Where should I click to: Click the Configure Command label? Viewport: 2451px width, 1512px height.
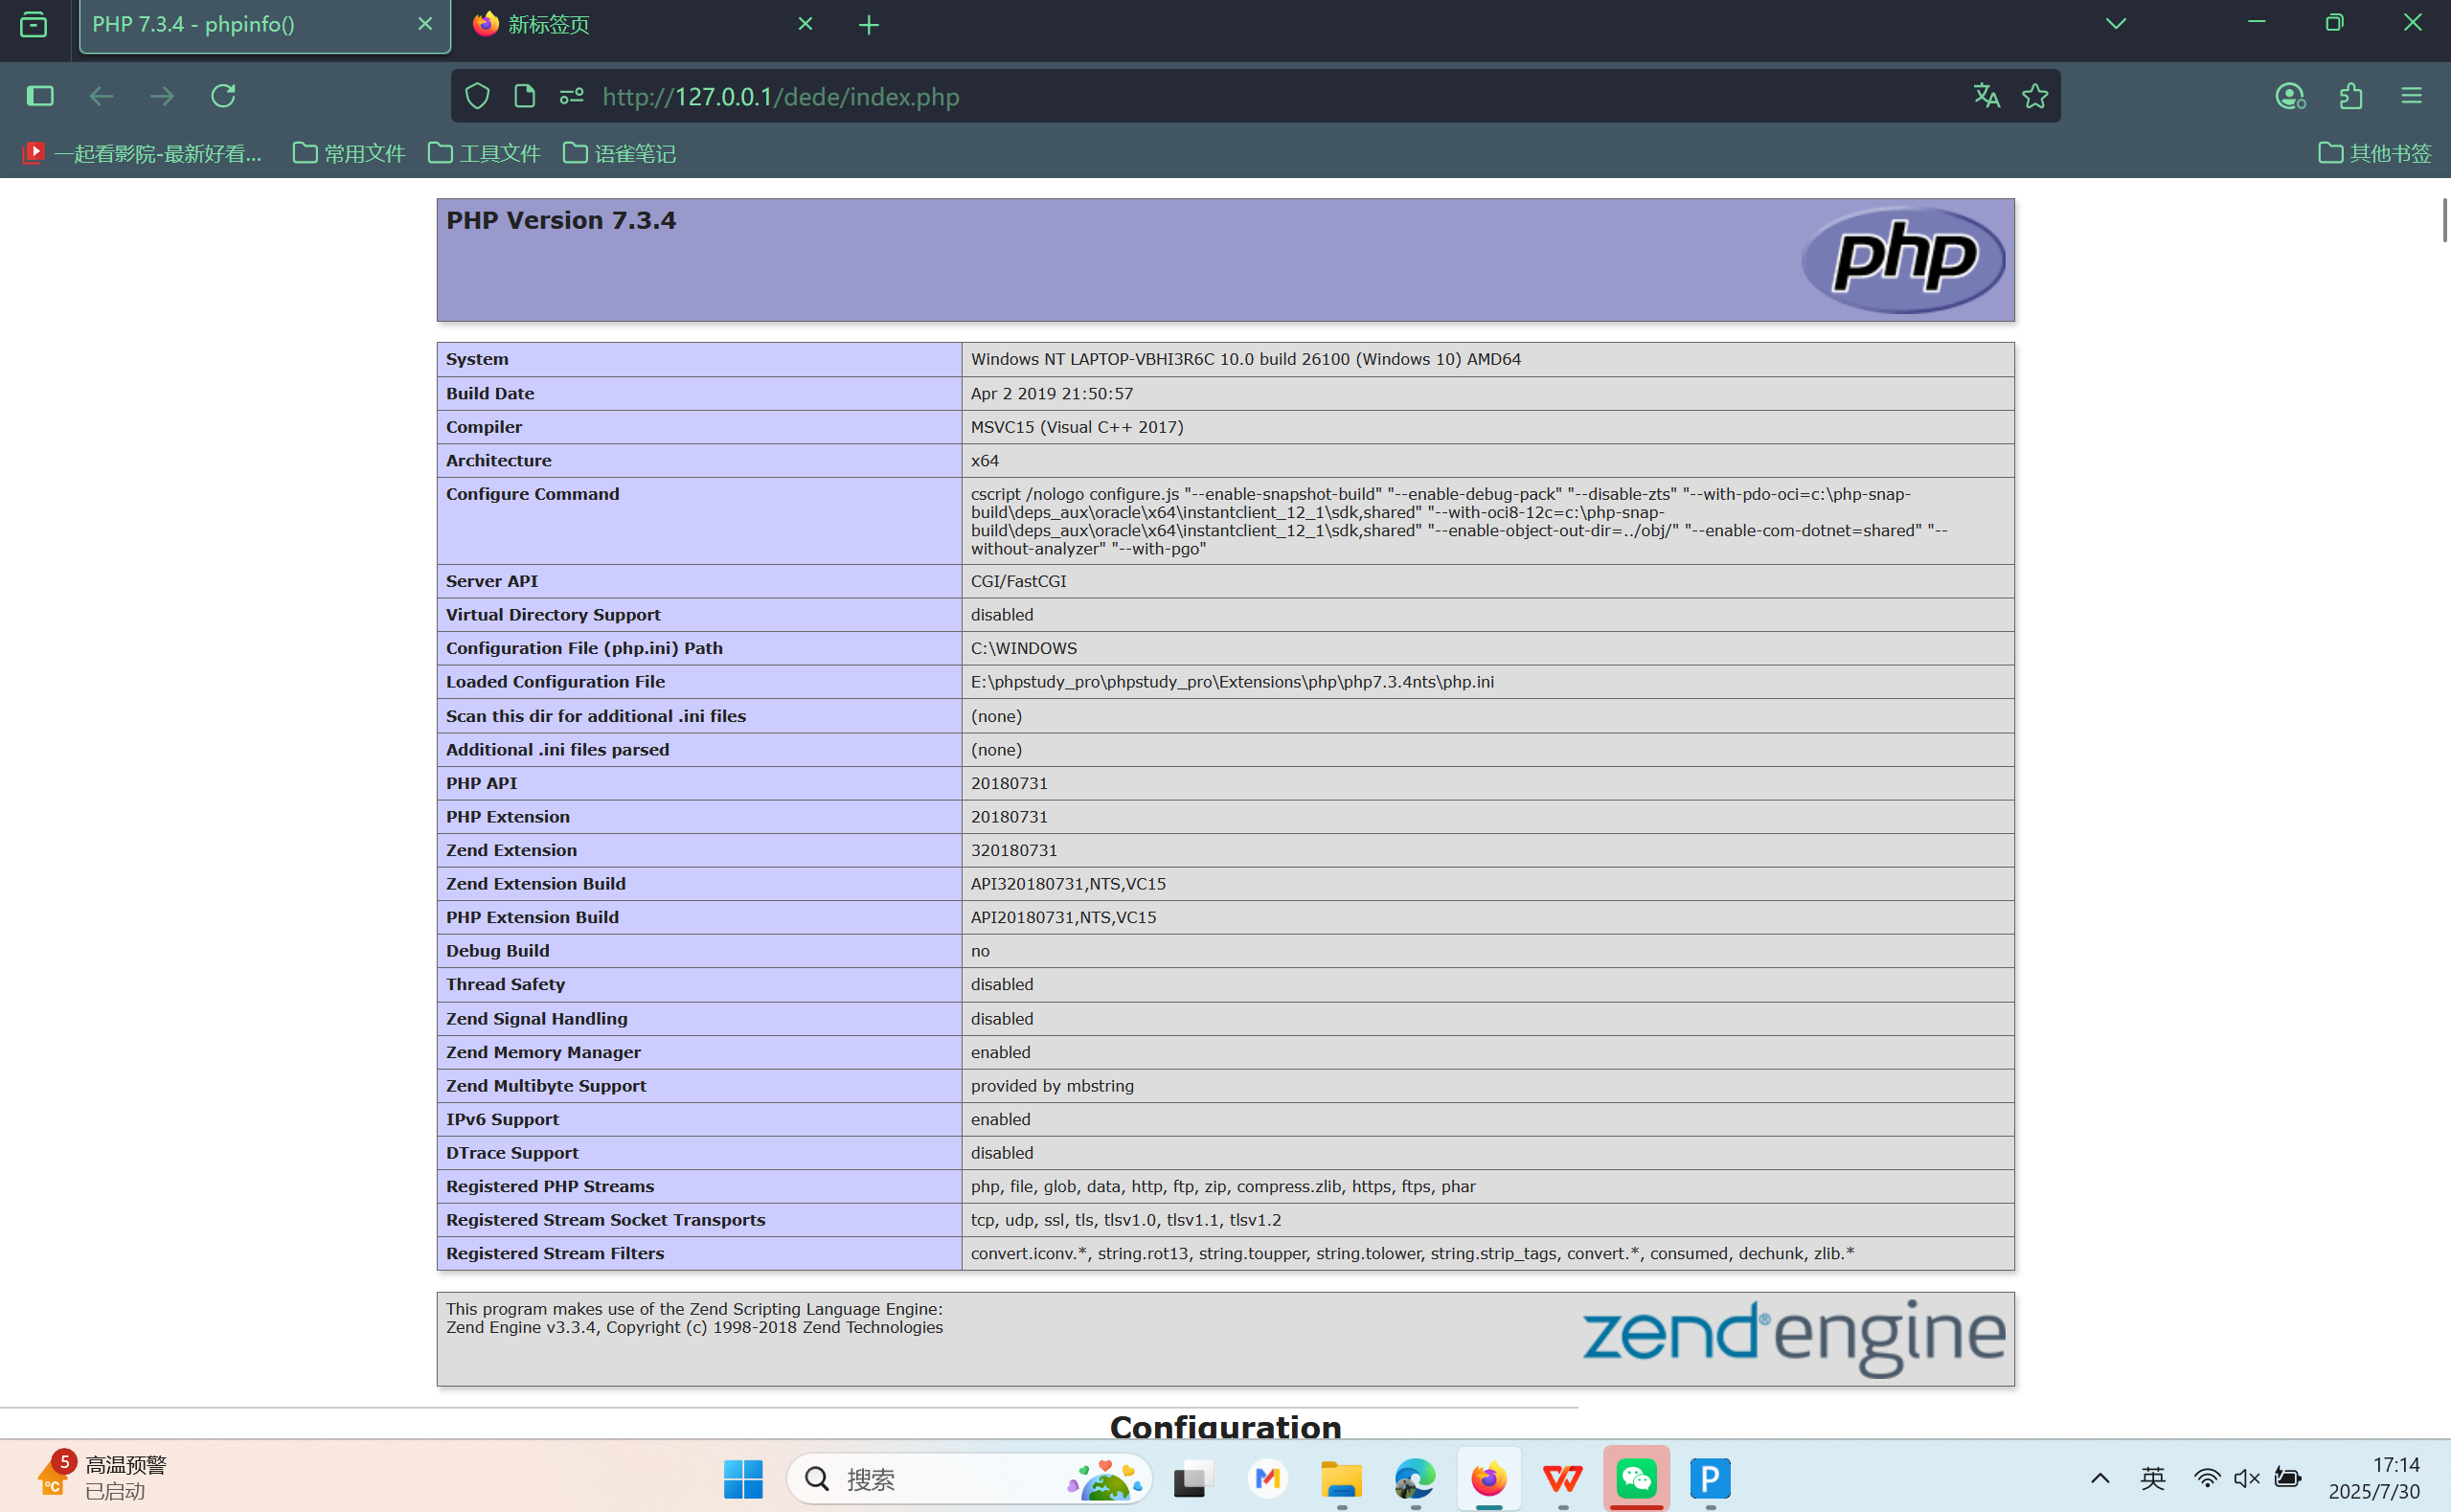(532, 494)
